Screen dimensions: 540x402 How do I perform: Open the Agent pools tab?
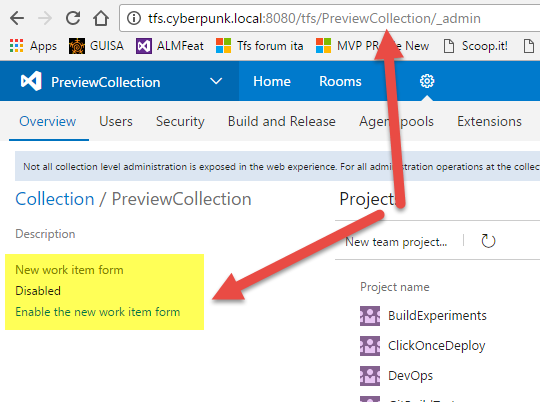point(396,122)
